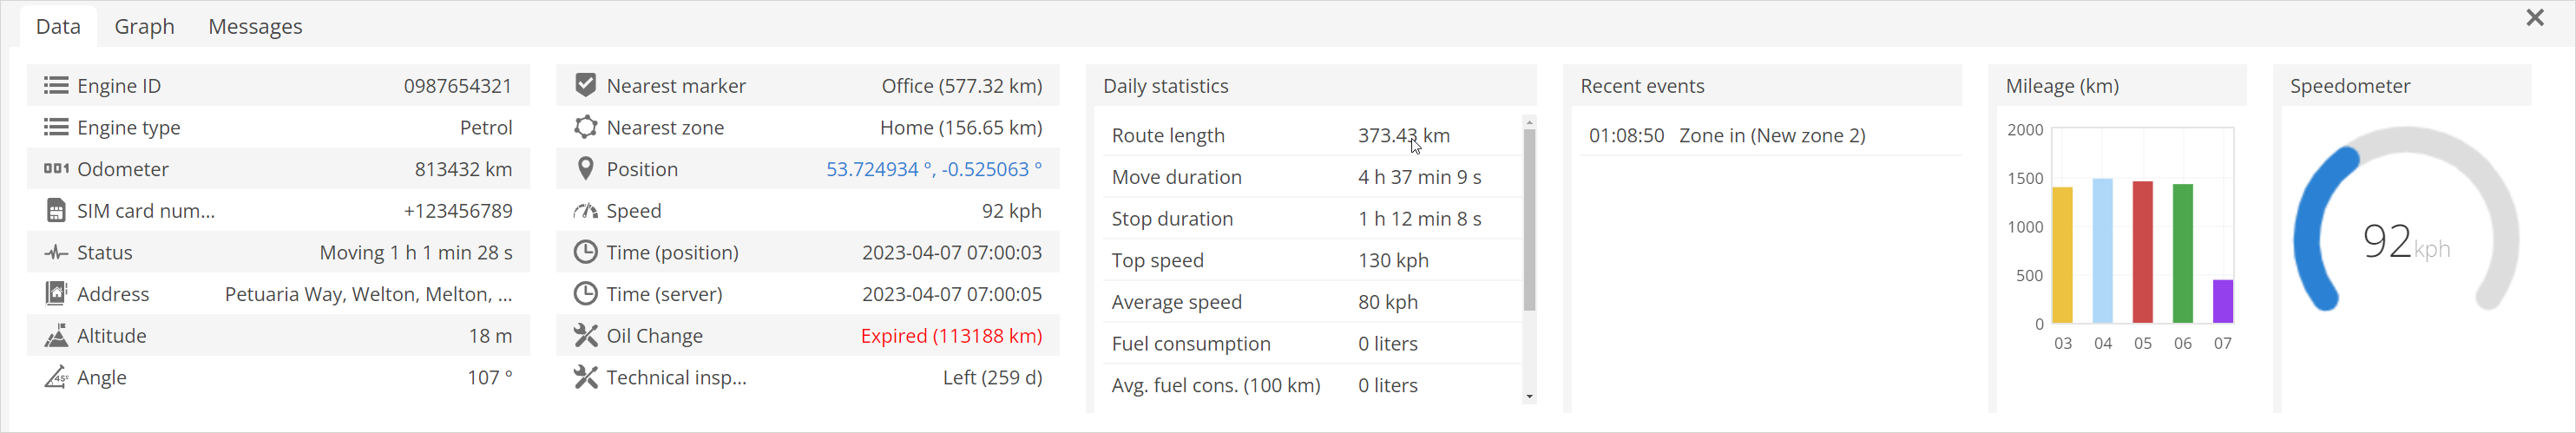The image size is (2576, 433).
Task: Select the Data tab
Action: (58, 27)
